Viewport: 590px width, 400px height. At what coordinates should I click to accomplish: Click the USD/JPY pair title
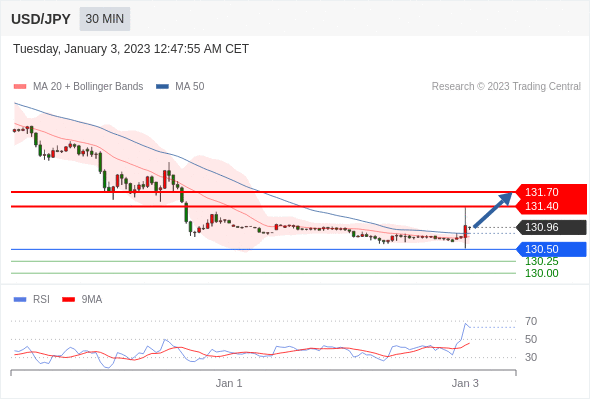pos(41,19)
